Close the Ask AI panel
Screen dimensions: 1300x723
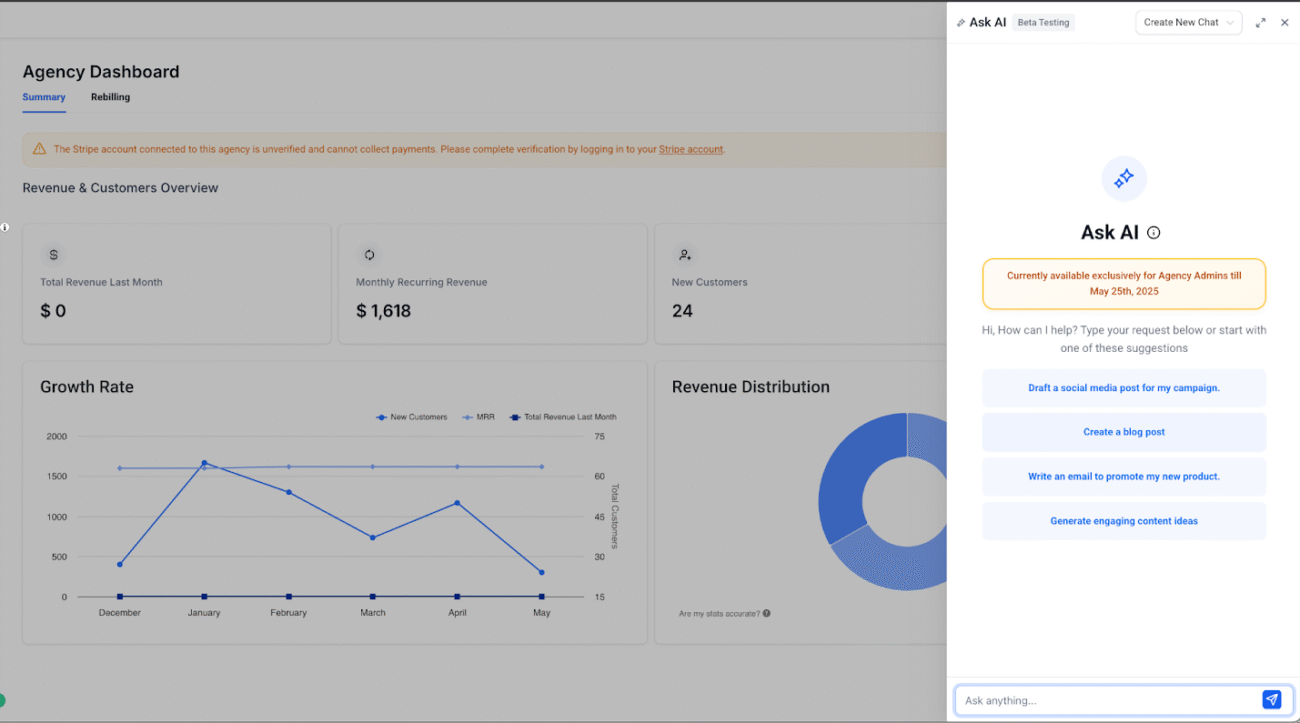point(1285,22)
